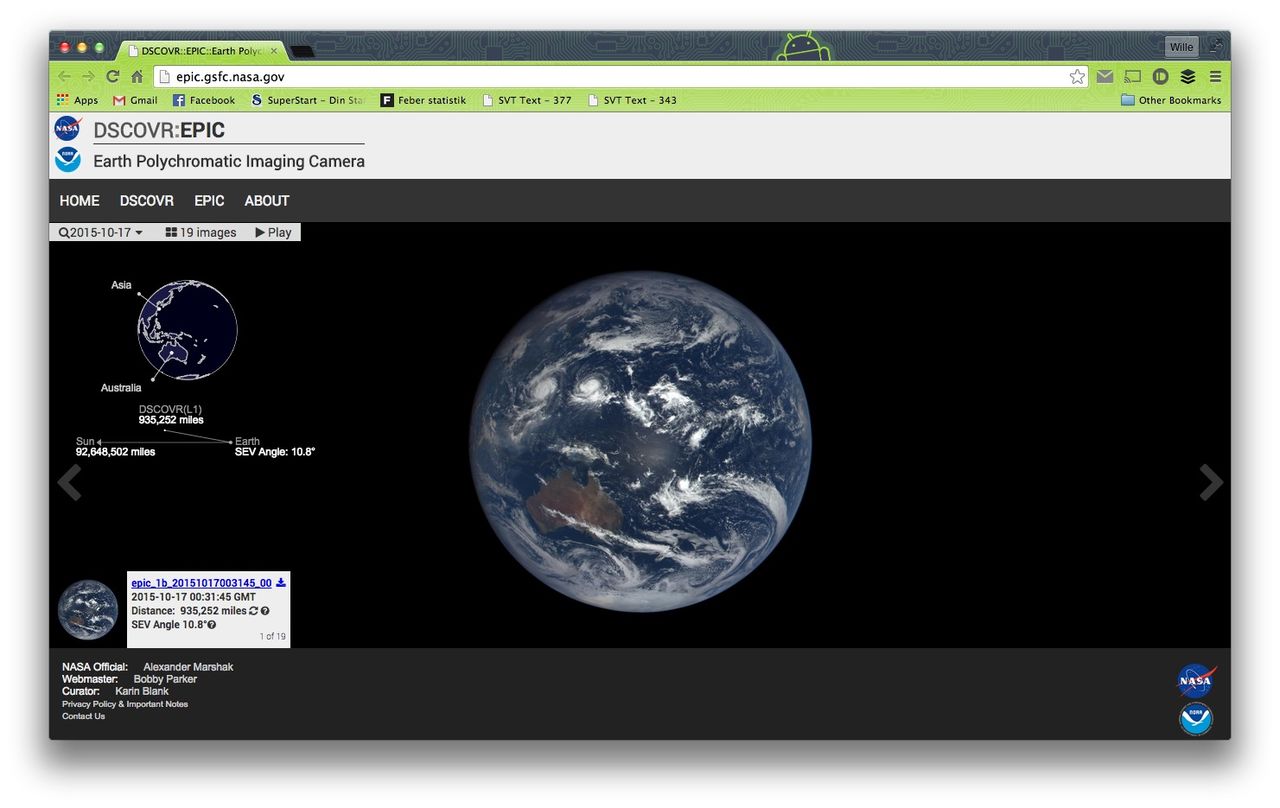Image resolution: width=1280 pixels, height=808 pixels.
Task: Open Chrome hamburger menu
Action: pos(1215,77)
